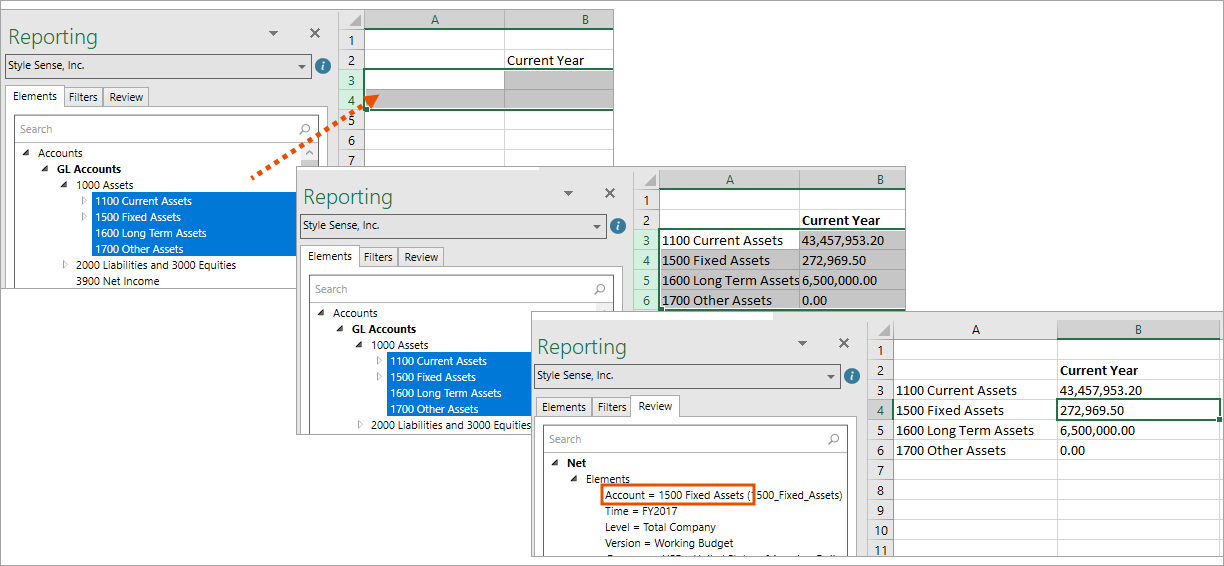Open the Style Sense, Inc. dropdown in the rearmost pane

[x=302, y=67]
